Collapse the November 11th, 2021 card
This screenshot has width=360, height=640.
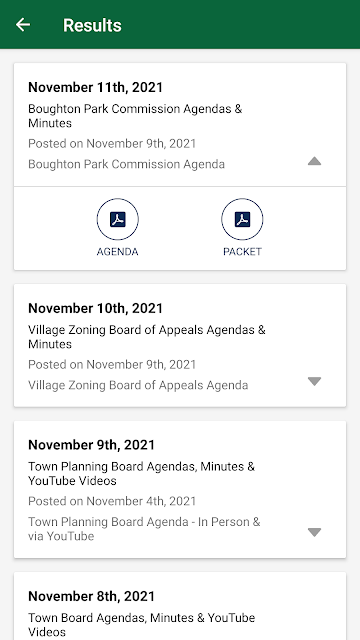(x=314, y=161)
